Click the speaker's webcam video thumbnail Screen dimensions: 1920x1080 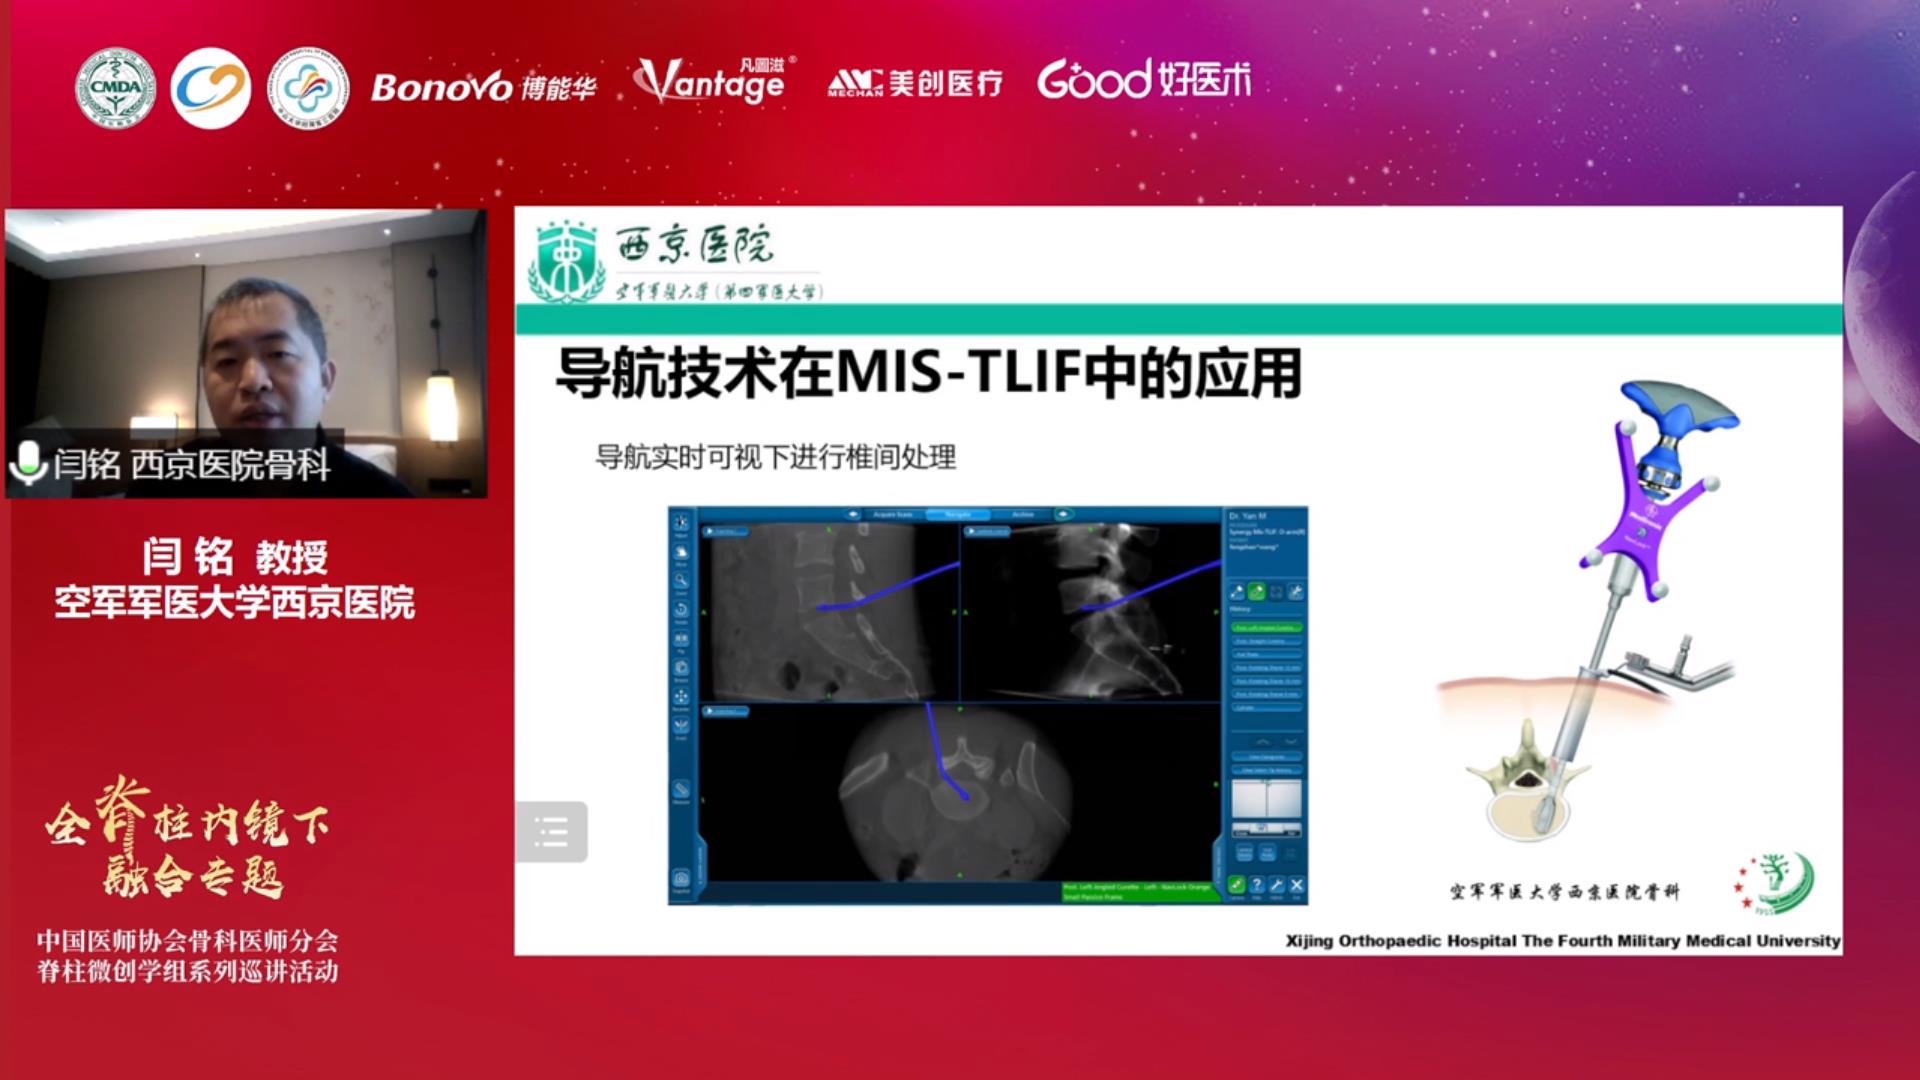tap(246, 353)
